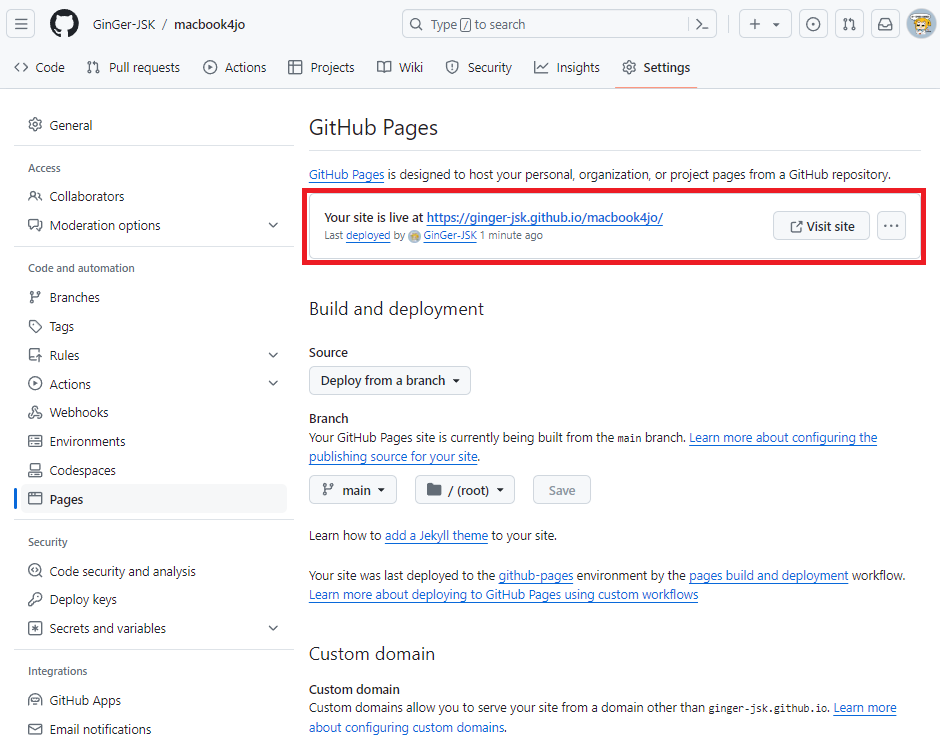
Task: Expand the Secrets and variables chevron
Action: (x=273, y=628)
